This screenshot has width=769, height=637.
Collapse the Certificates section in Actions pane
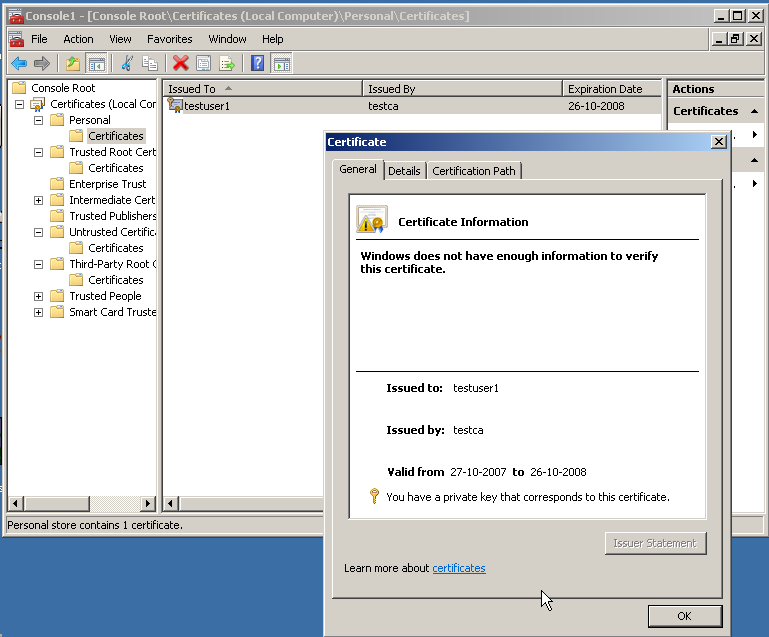tap(754, 111)
